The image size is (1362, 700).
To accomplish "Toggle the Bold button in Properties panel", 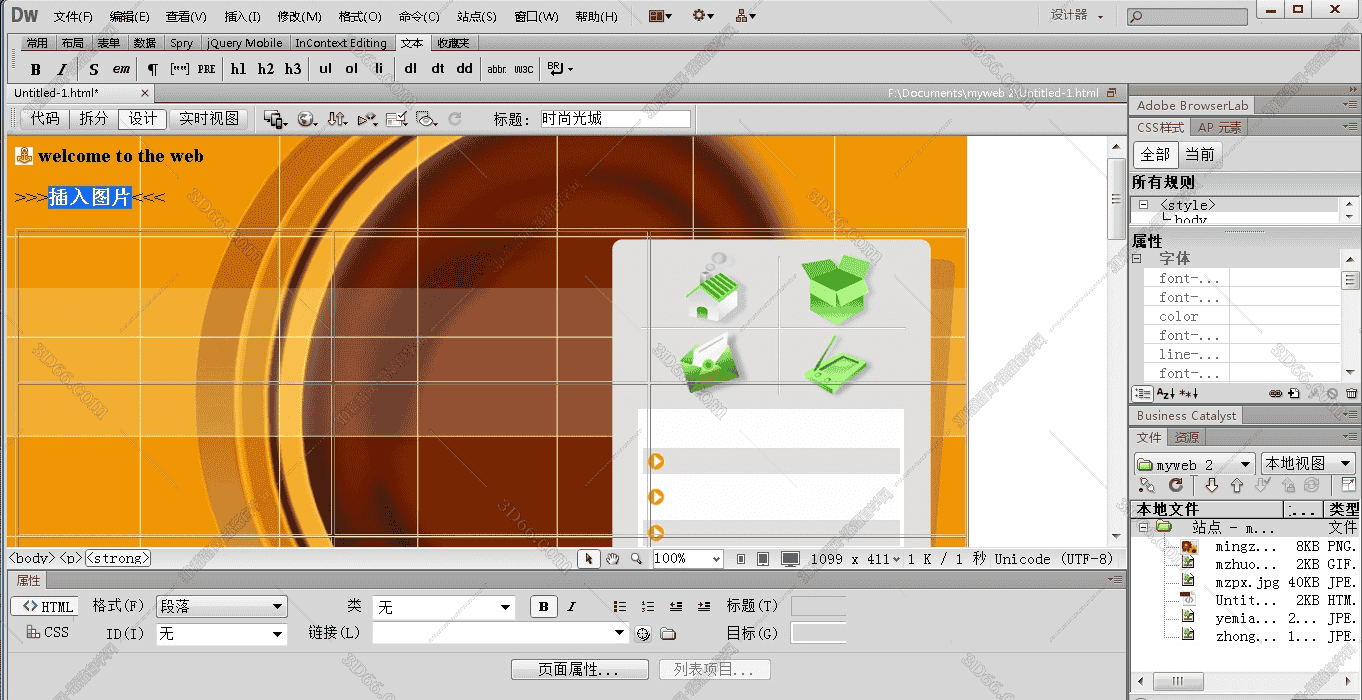I will pos(543,606).
